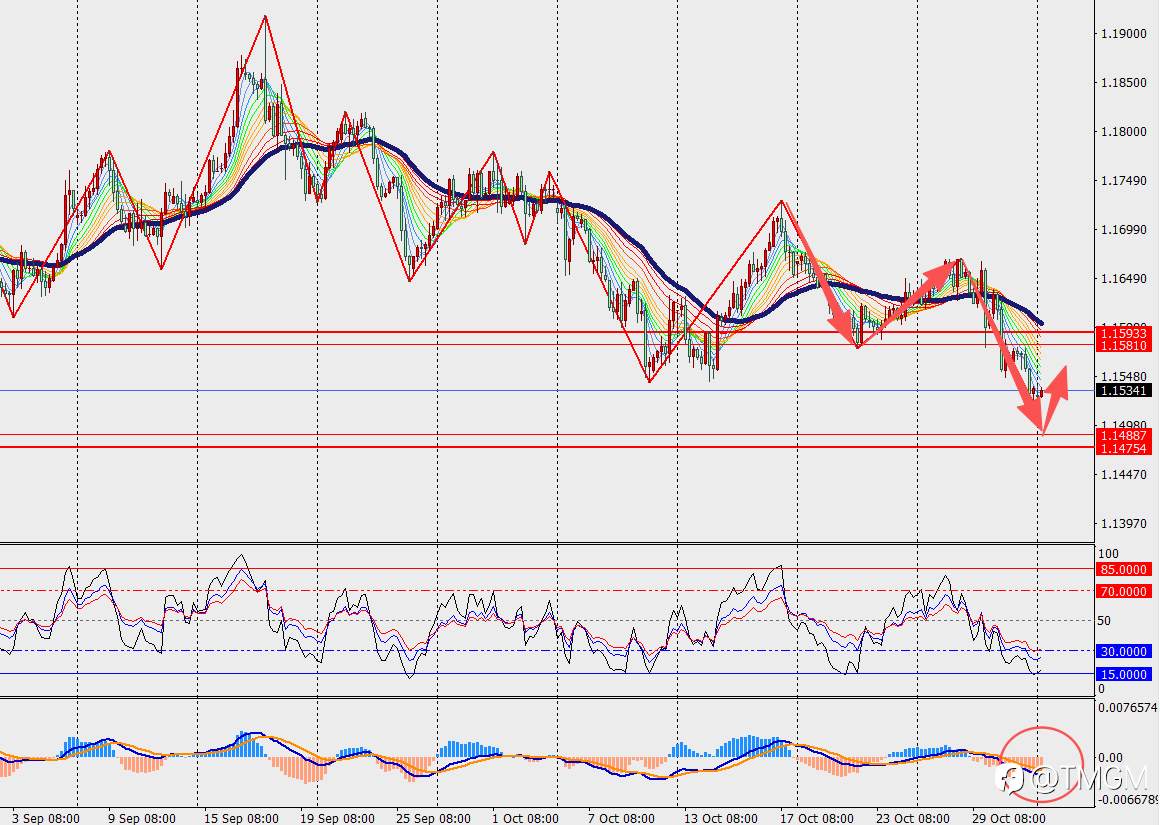This screenshot has height=825, width=1160.
Task: Click the small upward red arrow
Action: tap(1056, 385)
